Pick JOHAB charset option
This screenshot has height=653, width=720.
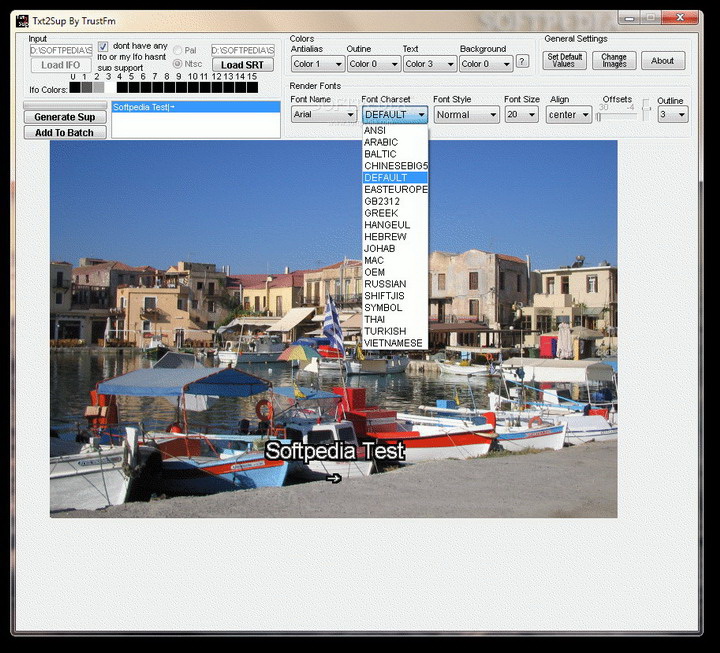(x=395, y=248)
